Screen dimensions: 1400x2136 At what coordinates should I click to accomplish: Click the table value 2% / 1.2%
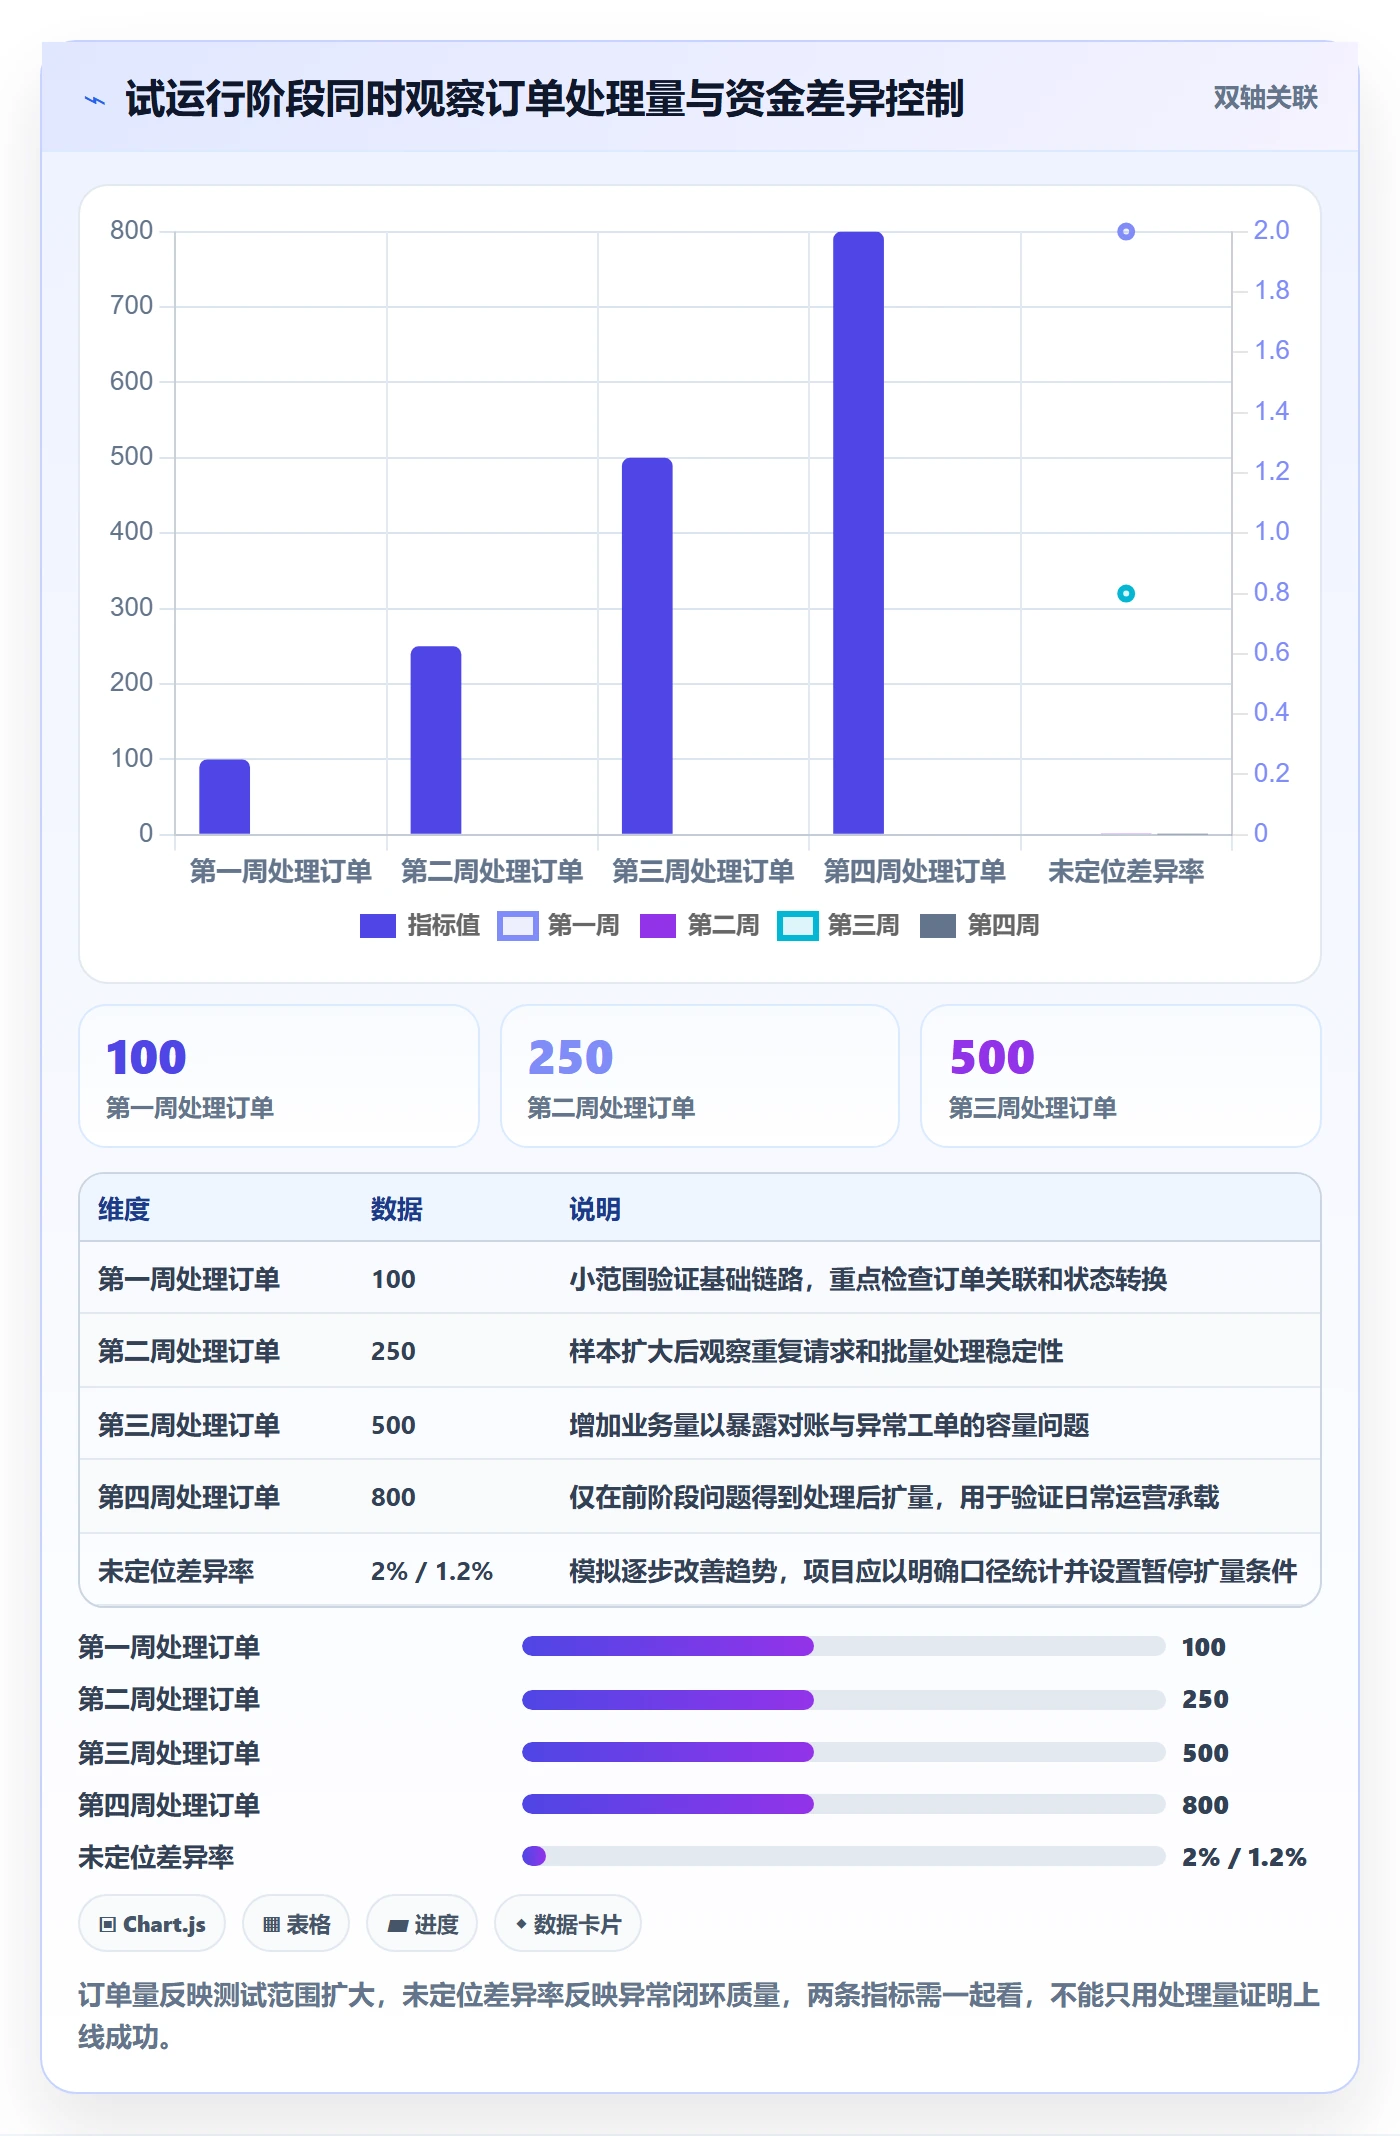pyautogui.click(x=432, y=1571)
